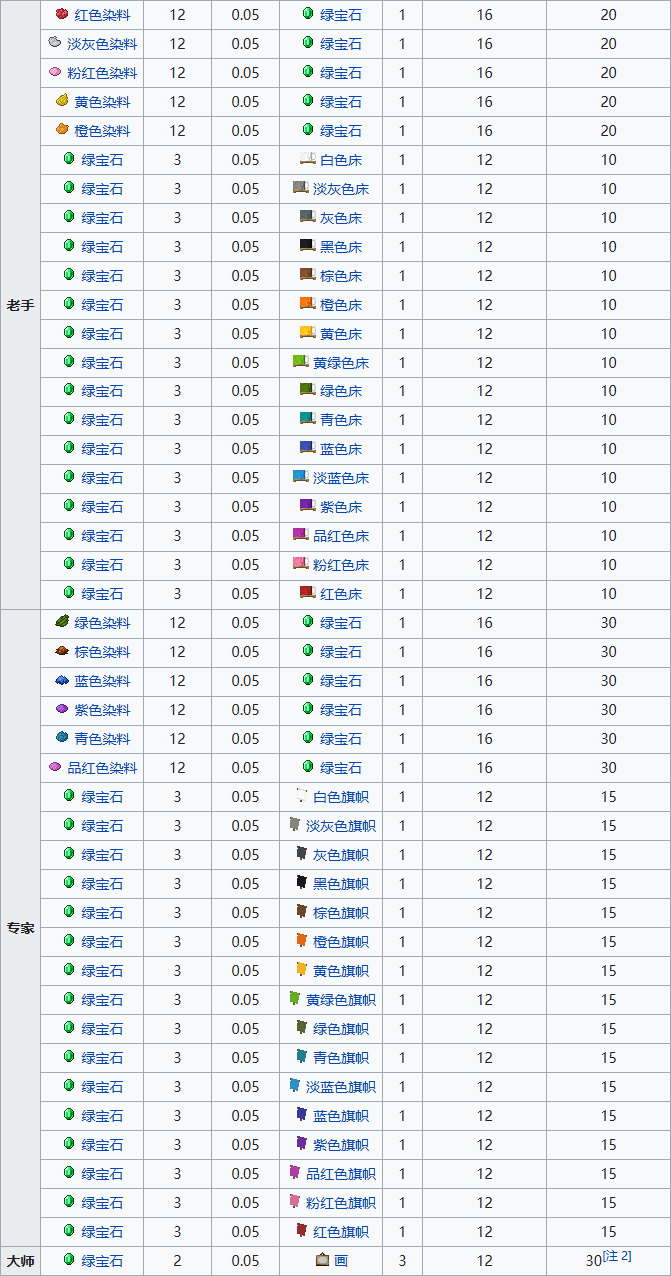Viewport: 671px width, 1276px height.
Task: Open the 淡灰色染料 link
Action: (x=102, y=44)
